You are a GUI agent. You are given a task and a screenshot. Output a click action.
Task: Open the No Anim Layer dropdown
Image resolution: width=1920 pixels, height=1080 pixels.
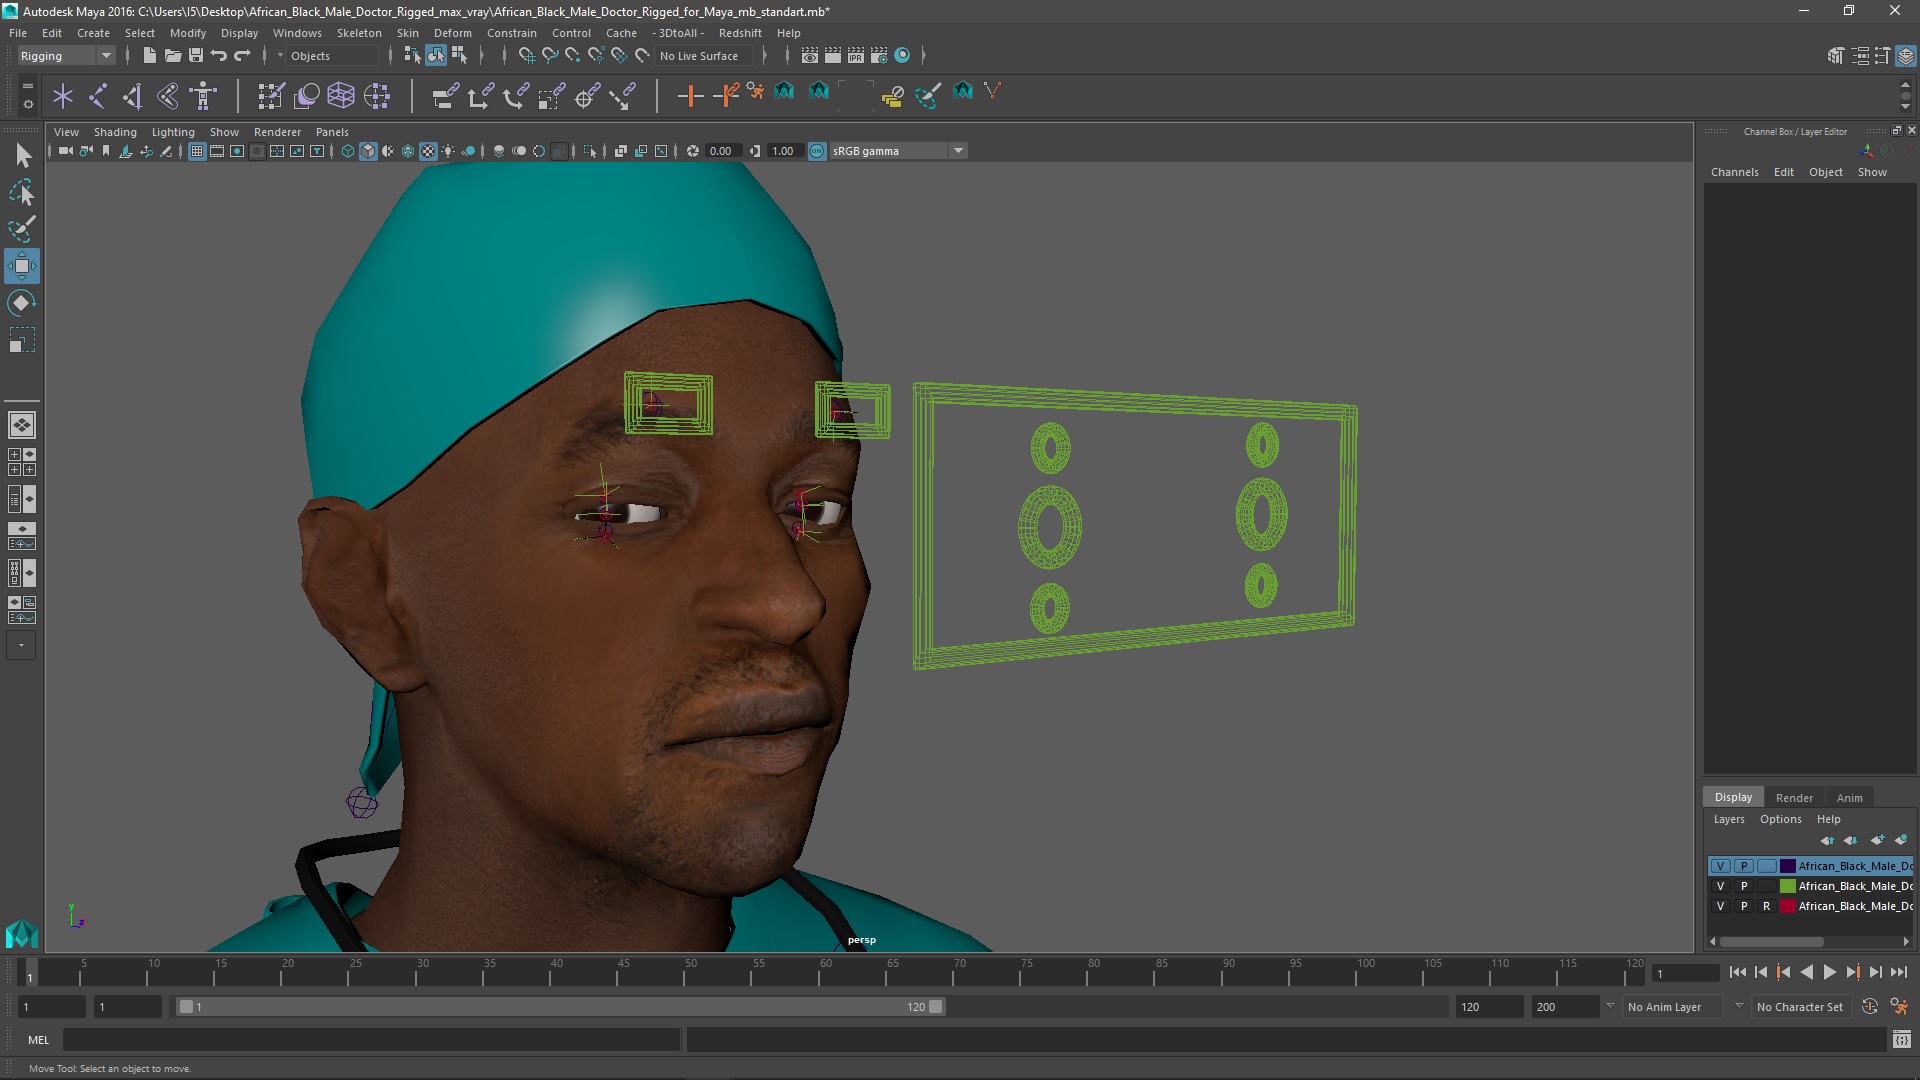pyautogui.click(x=1675, y=1007)
